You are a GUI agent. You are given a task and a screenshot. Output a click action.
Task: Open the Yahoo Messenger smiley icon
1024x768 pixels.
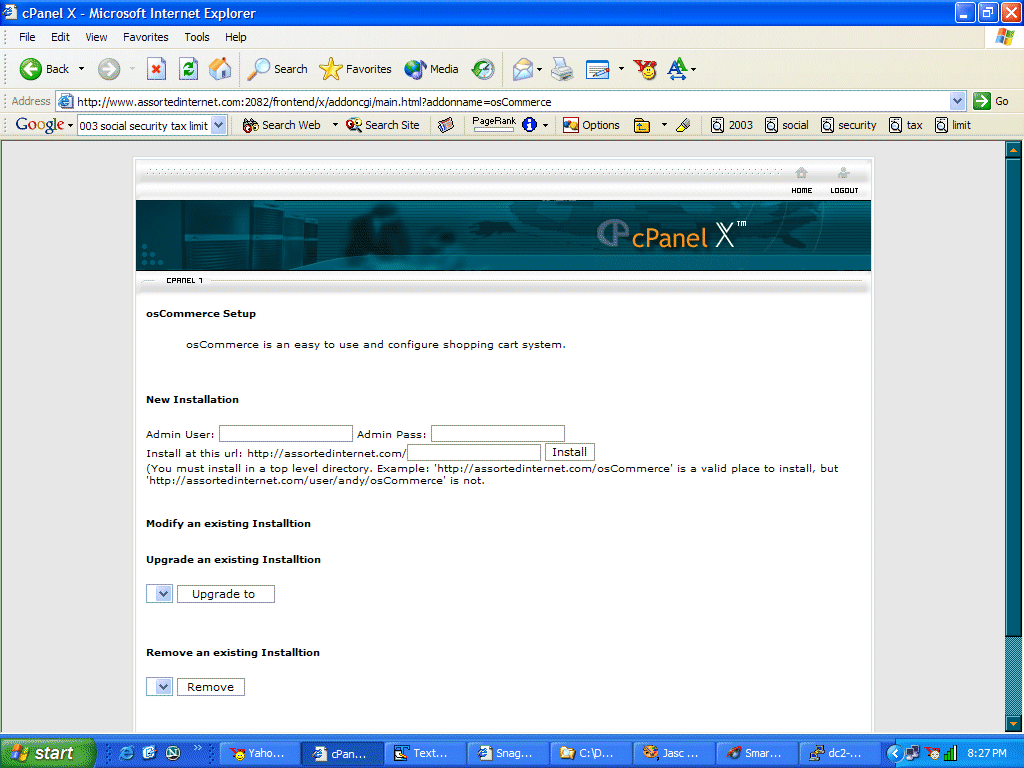[645, 69]
